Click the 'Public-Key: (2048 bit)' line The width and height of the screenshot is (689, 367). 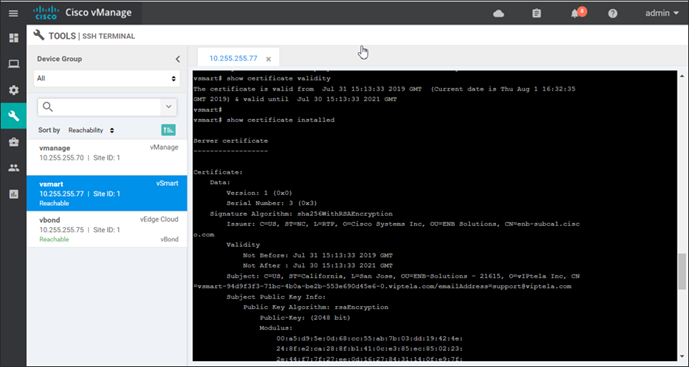tap(305, 317)
